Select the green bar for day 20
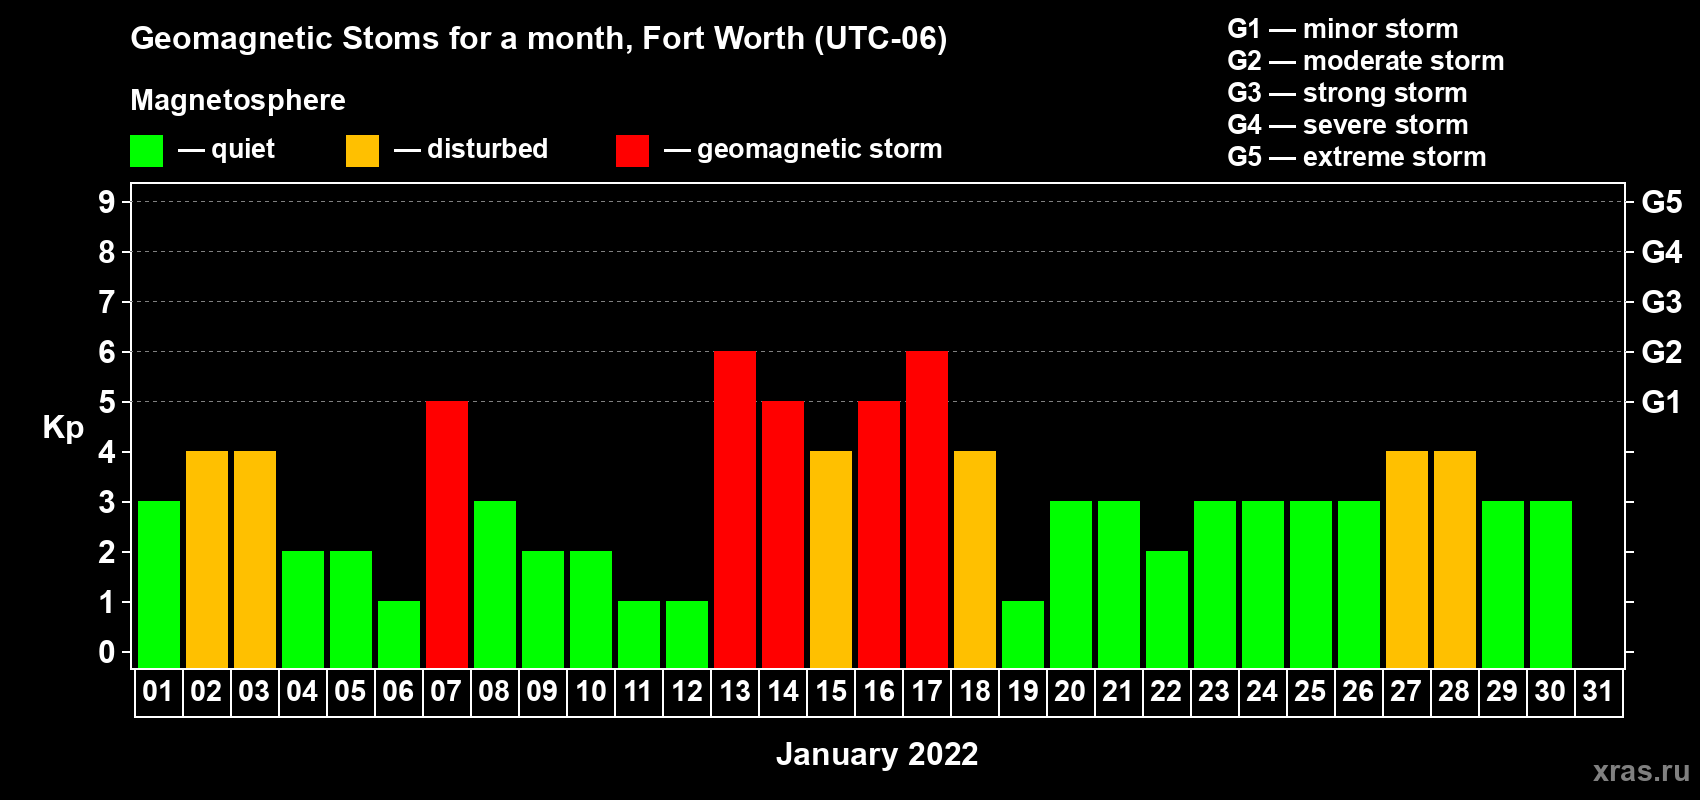The height and width of the screenshot is (800, 1700). (x=1071, y=584)
